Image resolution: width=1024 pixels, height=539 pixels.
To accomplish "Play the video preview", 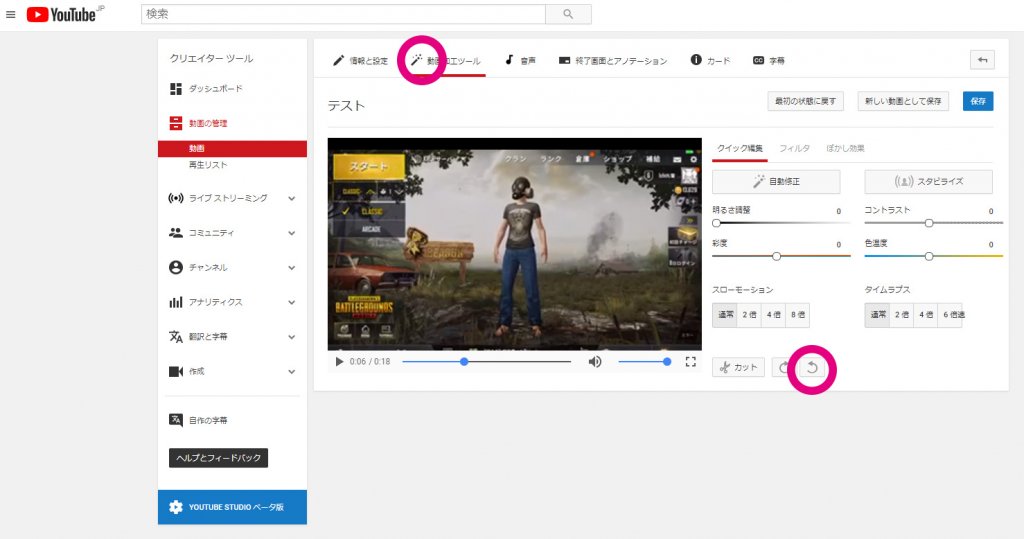I will [339, 361].
